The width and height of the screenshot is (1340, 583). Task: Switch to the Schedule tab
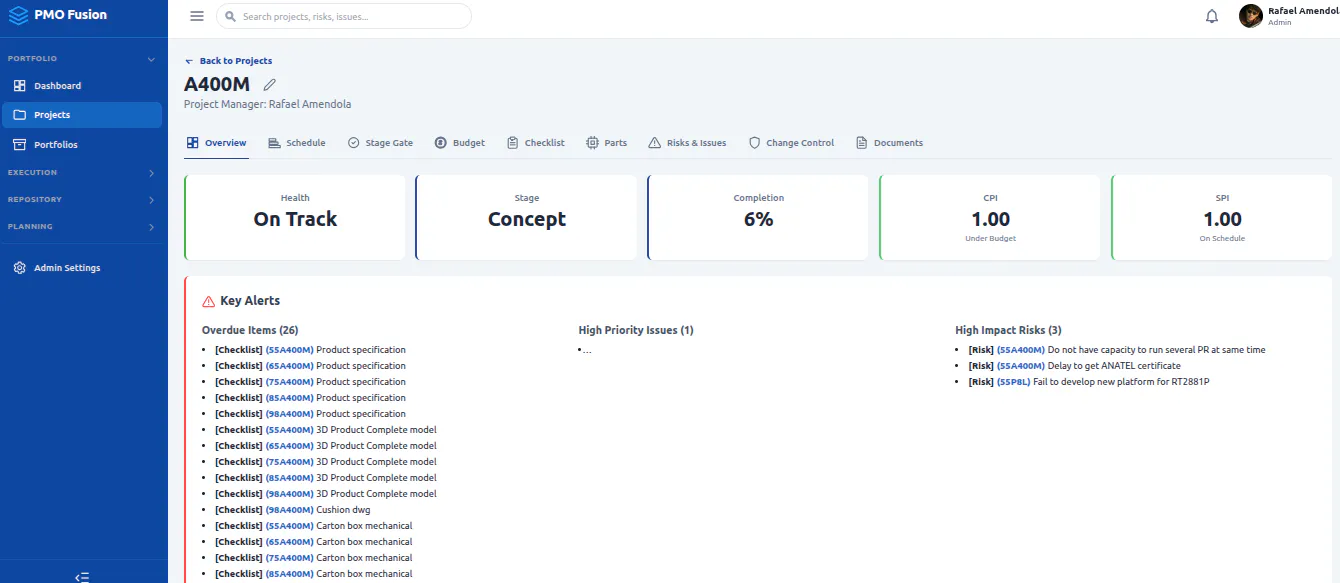[297, 143]
